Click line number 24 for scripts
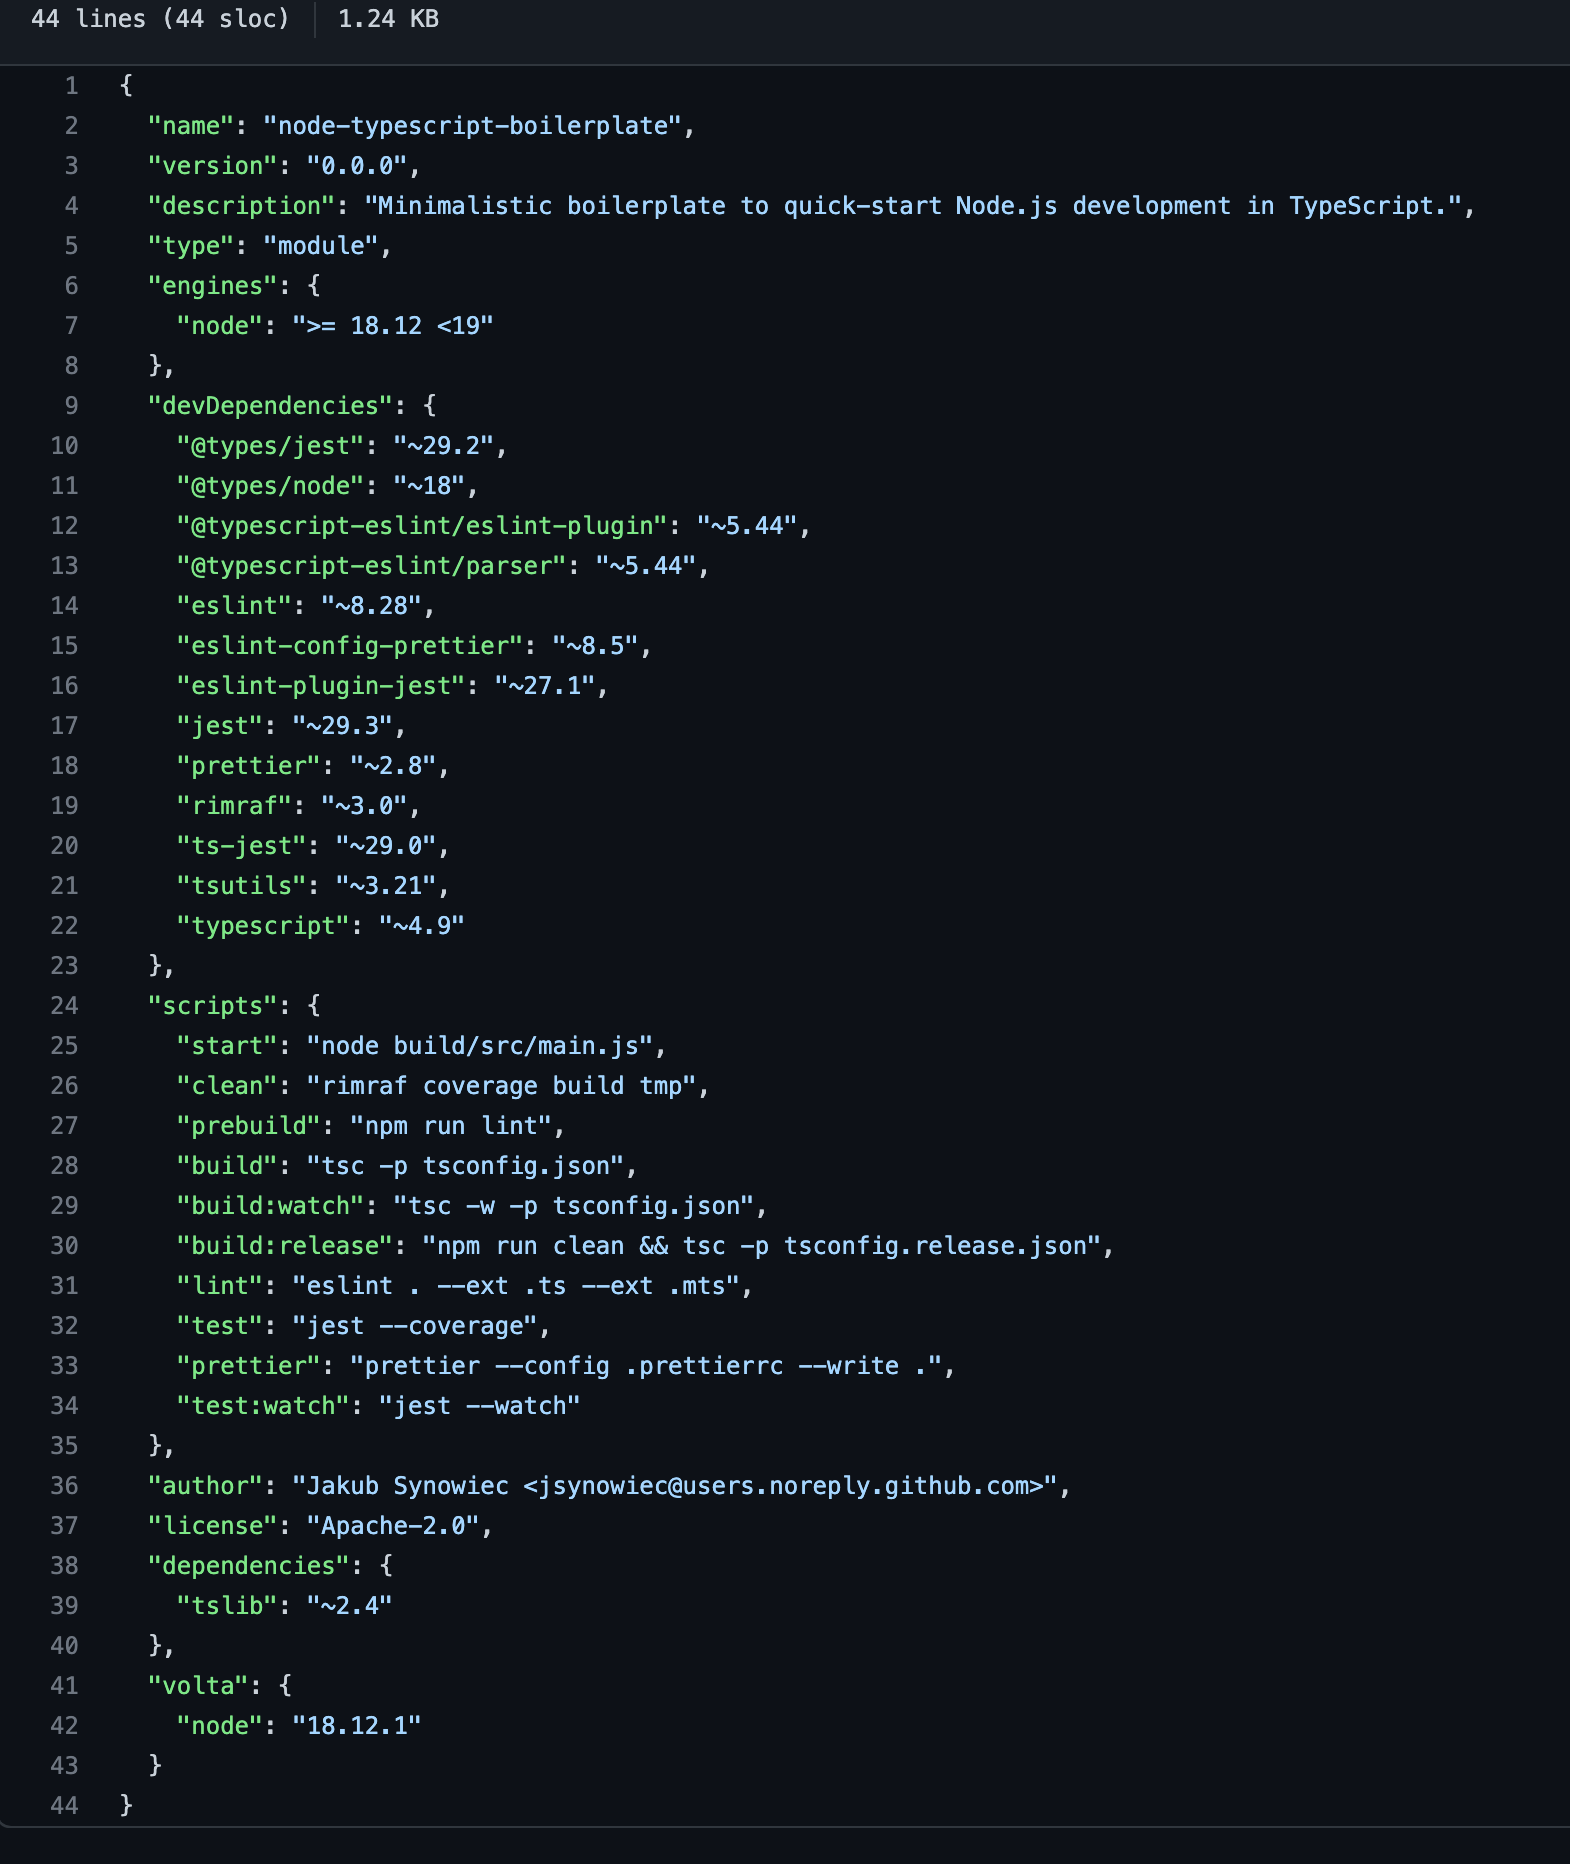1570x1864 pixels. 64,1006
